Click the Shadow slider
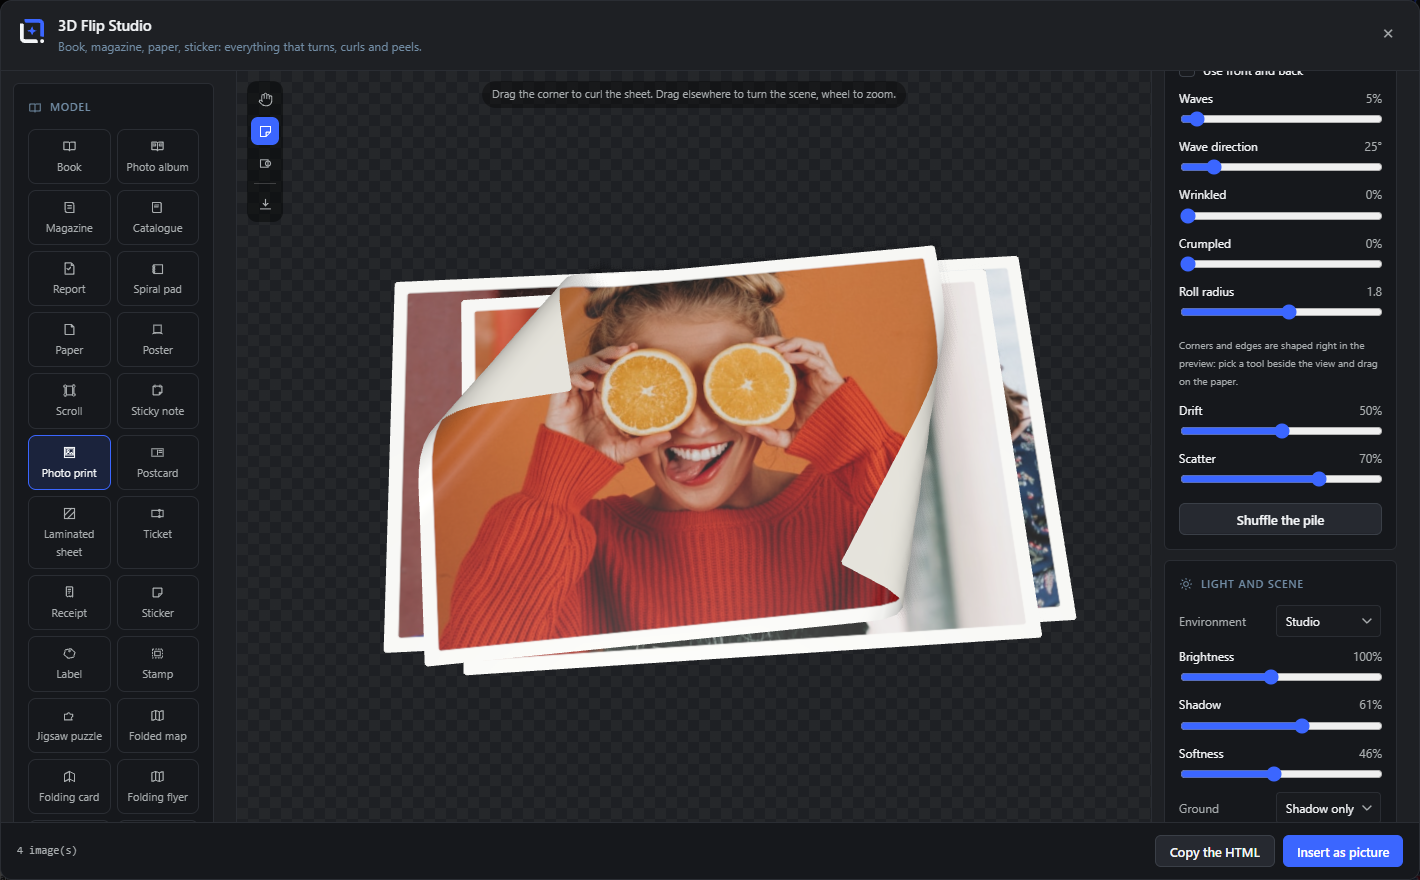The image size is (1420, 880). tap(1281, 726)
